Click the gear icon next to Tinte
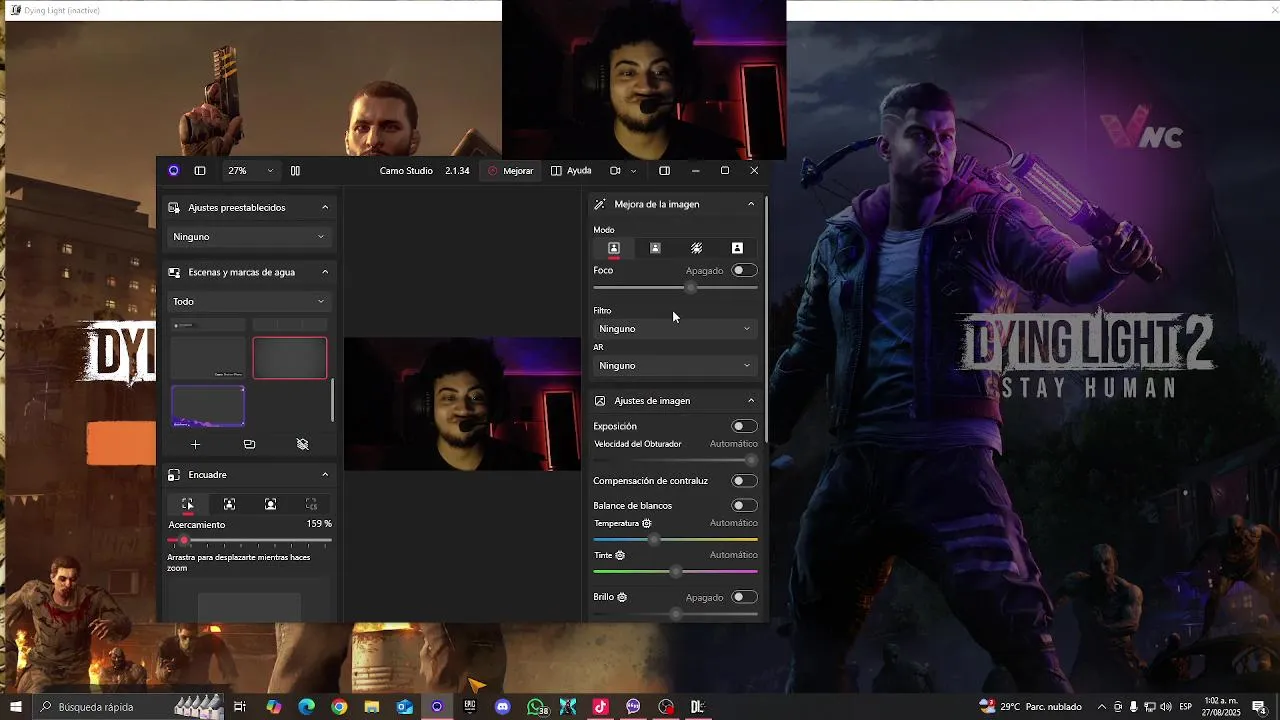 point(620,555)
